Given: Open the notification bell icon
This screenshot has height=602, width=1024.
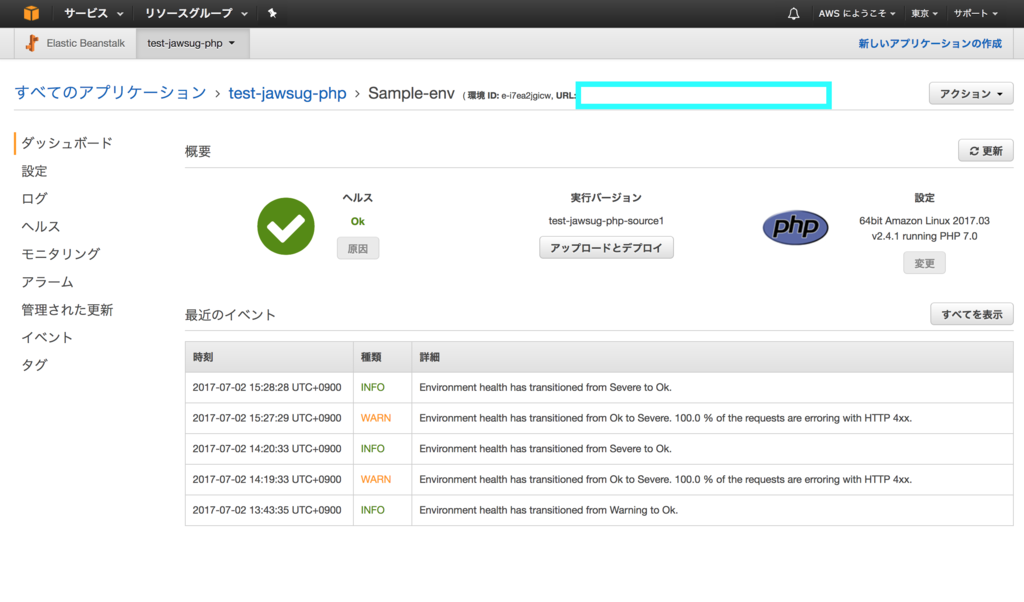Looking at the screenshot, I should pos(793,14).
